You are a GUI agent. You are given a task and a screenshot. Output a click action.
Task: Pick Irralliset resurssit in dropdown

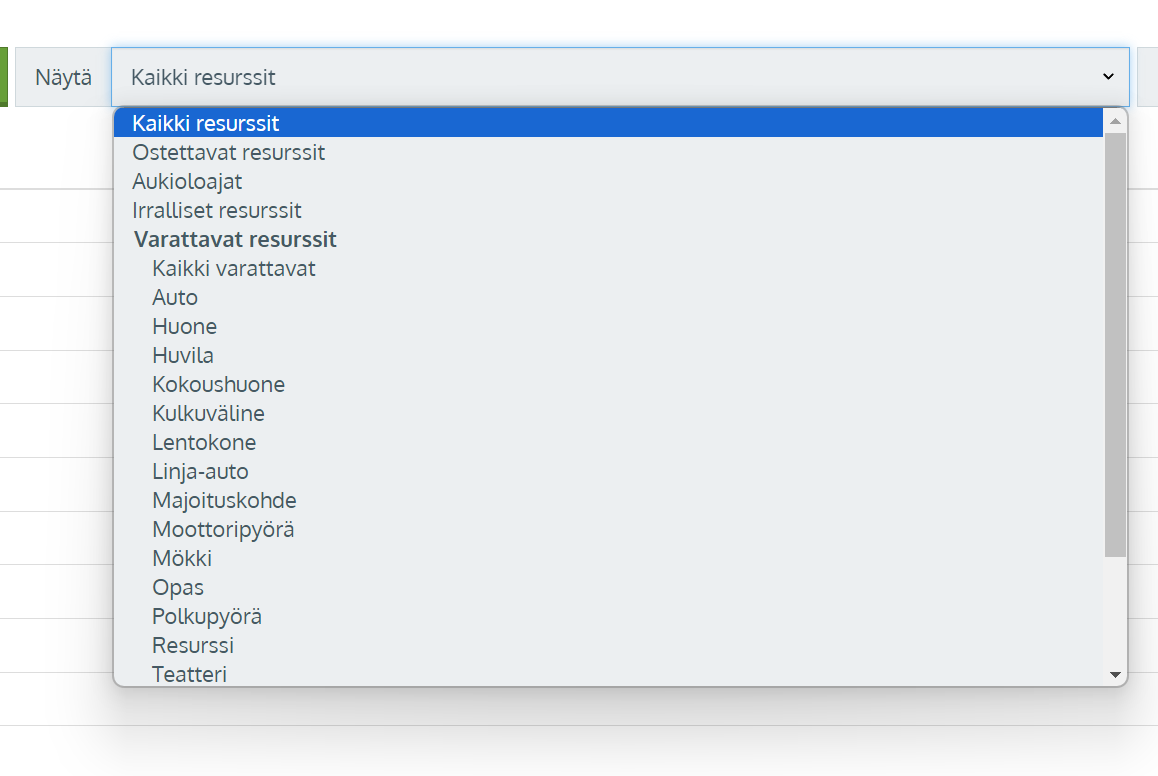[609, 210]
